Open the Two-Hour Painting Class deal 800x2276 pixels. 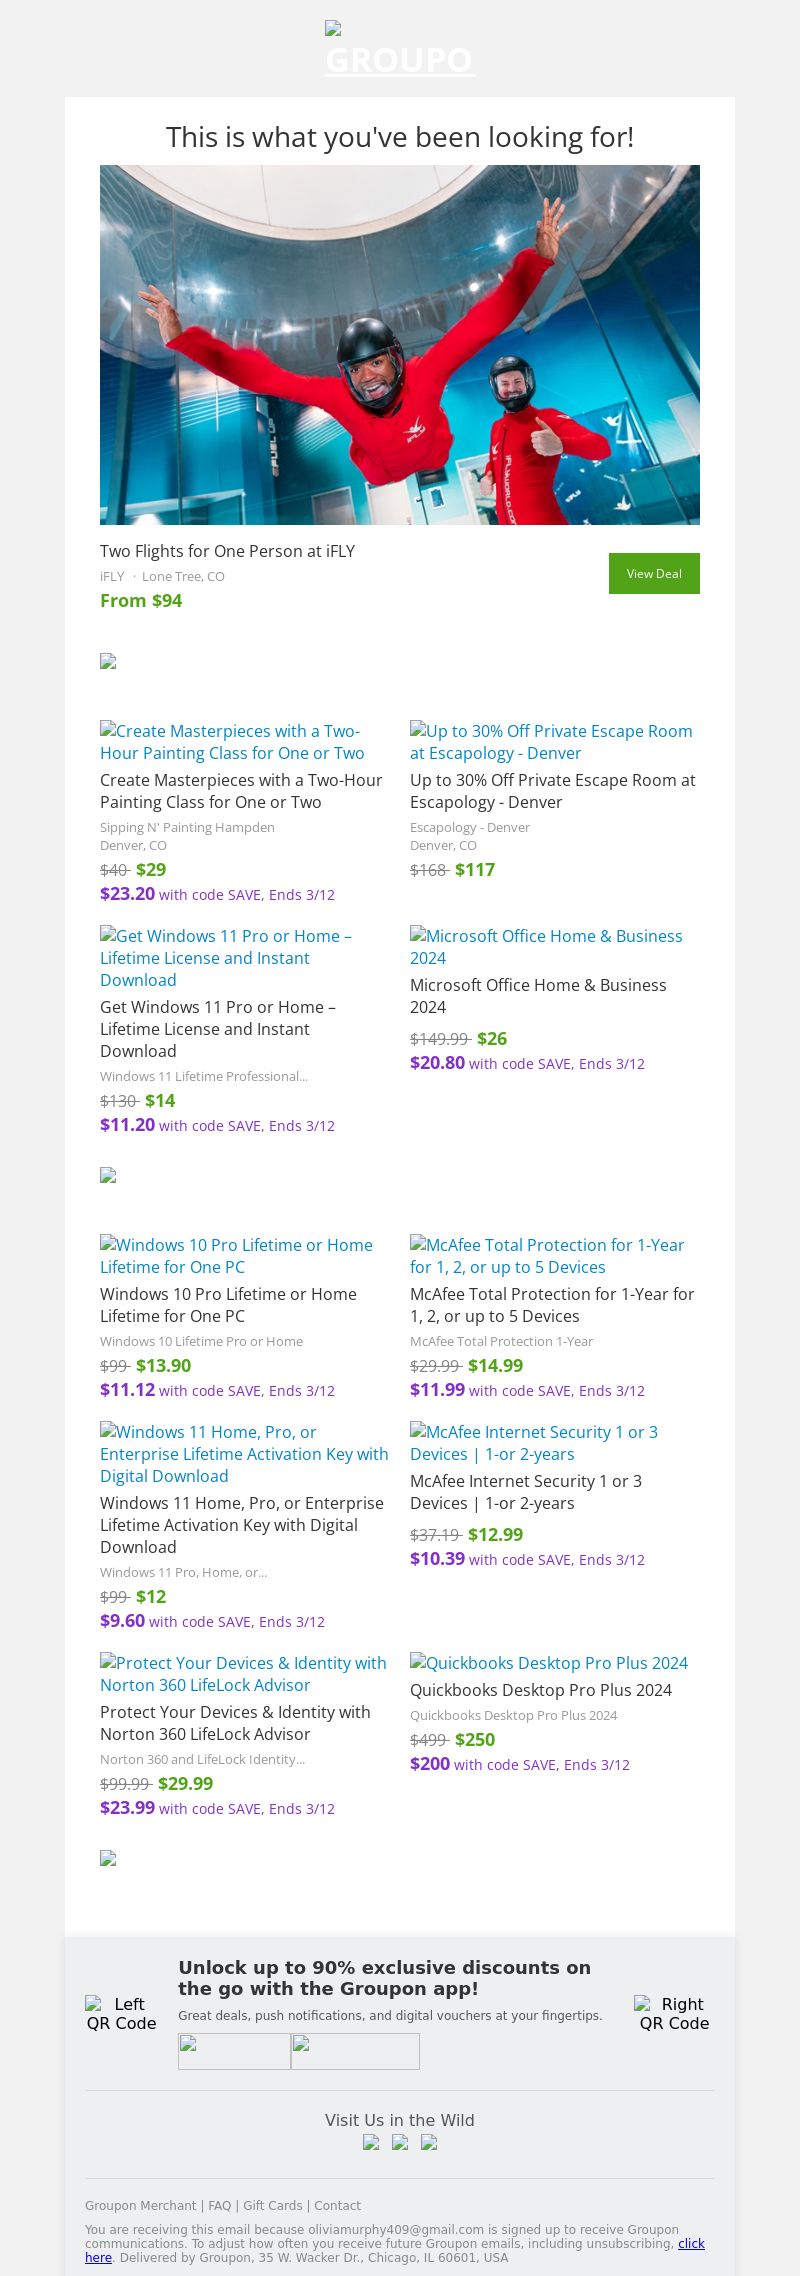(x=241, y=791)
